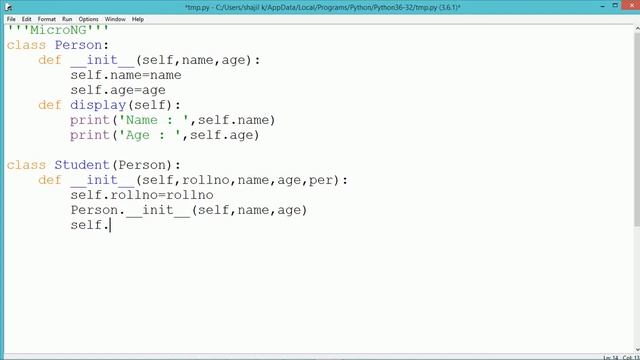Open the Help menu
Viewport: 640px width, 360px height.
(x=138, y=19)
